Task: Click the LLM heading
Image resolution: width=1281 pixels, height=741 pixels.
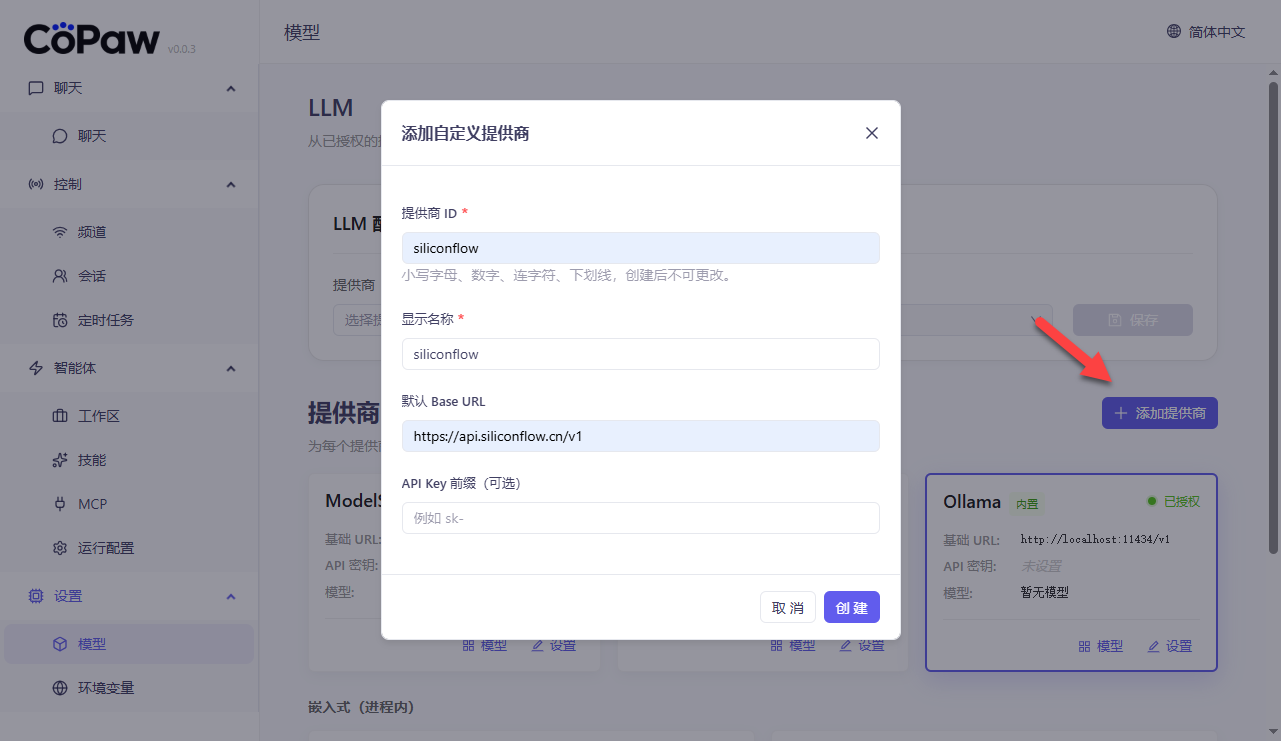Action: coord(331,108)
